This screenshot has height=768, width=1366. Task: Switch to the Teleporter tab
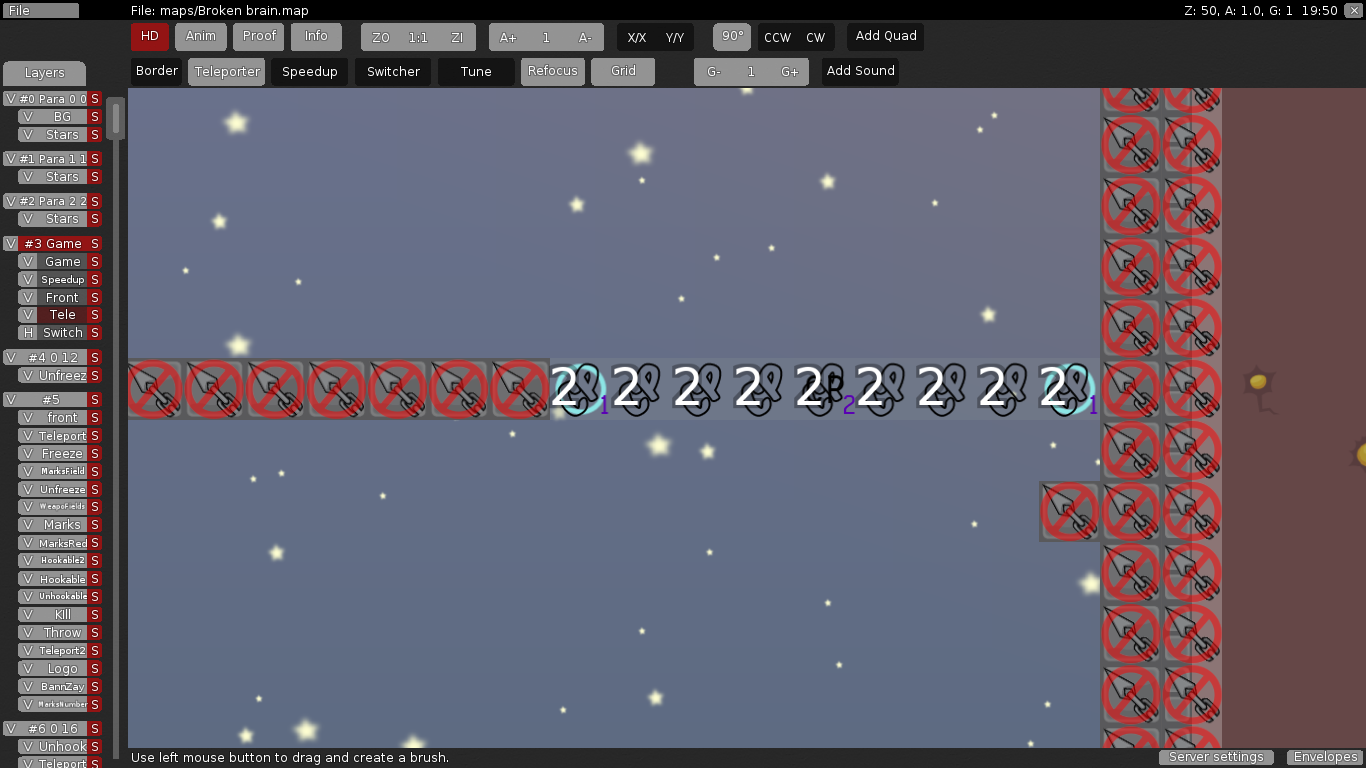[x=226, y=71]
